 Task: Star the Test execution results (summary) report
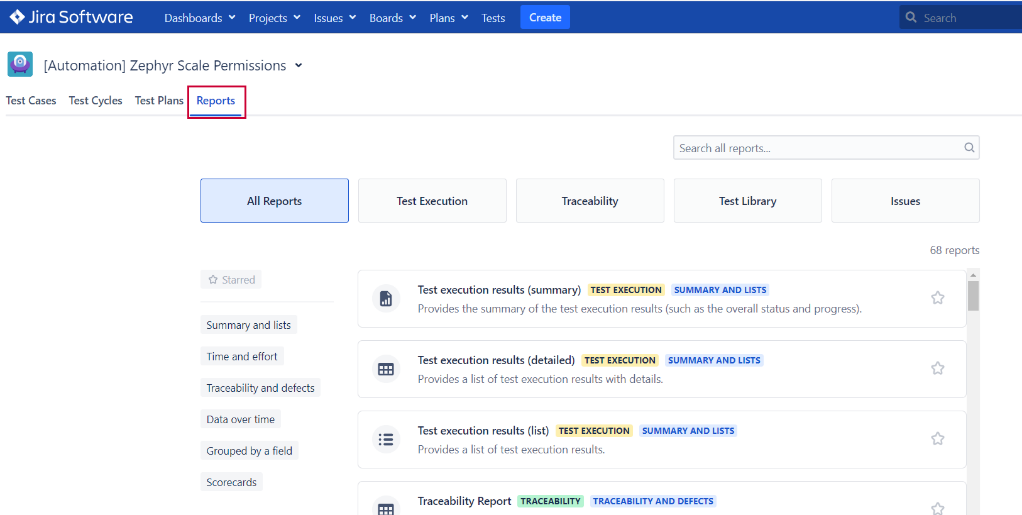[937, 298]
